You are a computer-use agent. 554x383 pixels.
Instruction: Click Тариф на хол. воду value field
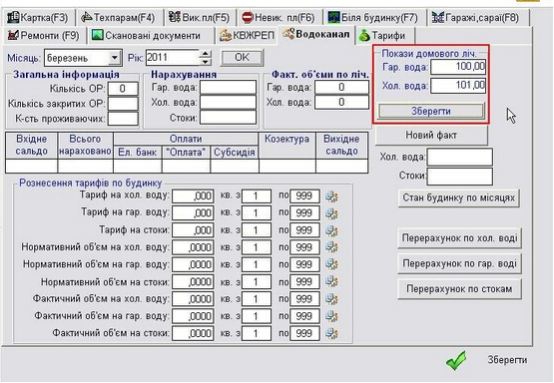pos(193,196)
